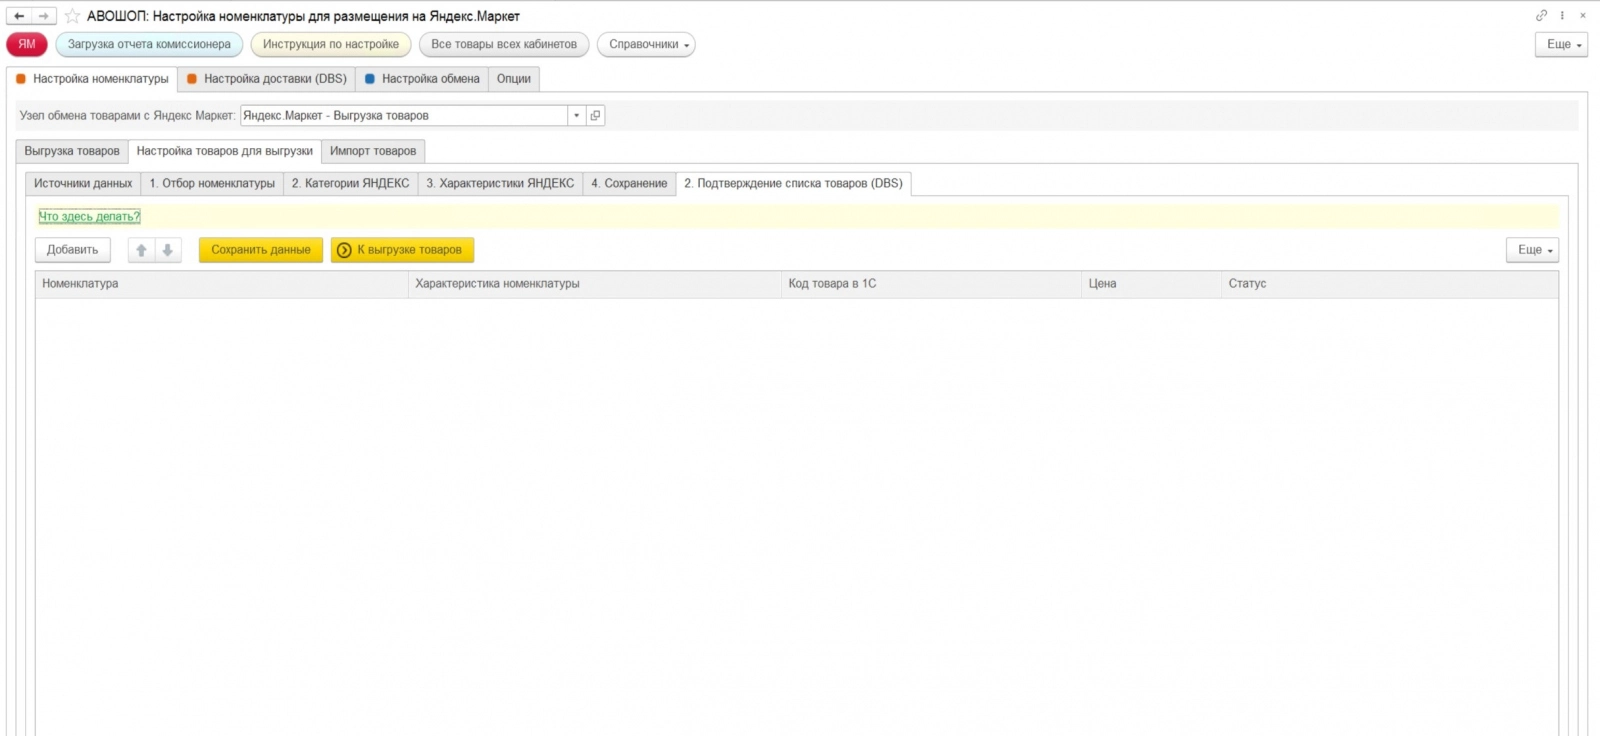This screenshot has height=736, width=1600.
Task: Click the forward navigation arrow
Action: coord(43,16)
